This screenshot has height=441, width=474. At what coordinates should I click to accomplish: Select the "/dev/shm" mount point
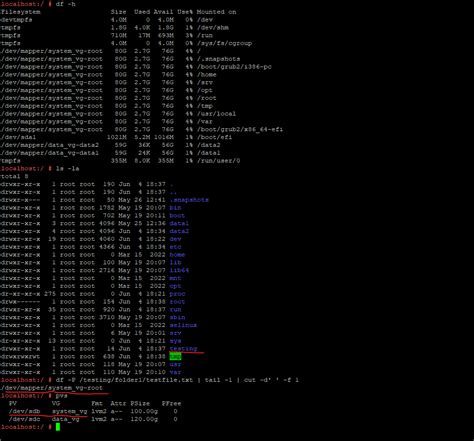[213, 28]
